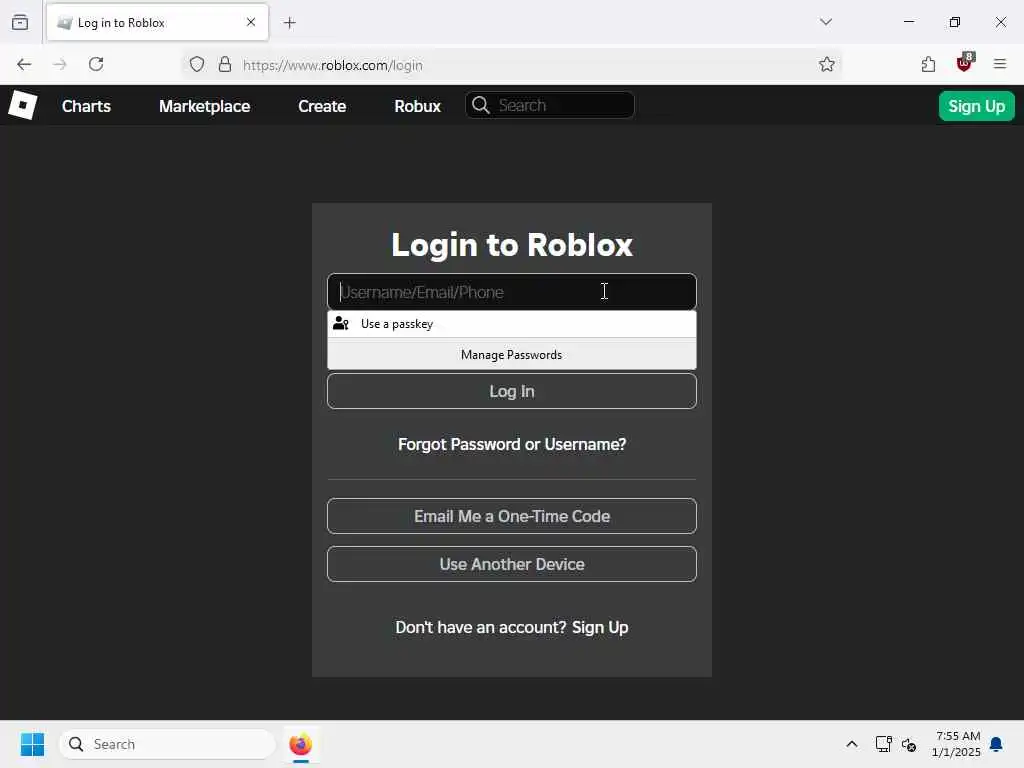Open the uBlock Origin extension icon
Viewport: 1024px width, 768px height.
click(x=965, y=63)
